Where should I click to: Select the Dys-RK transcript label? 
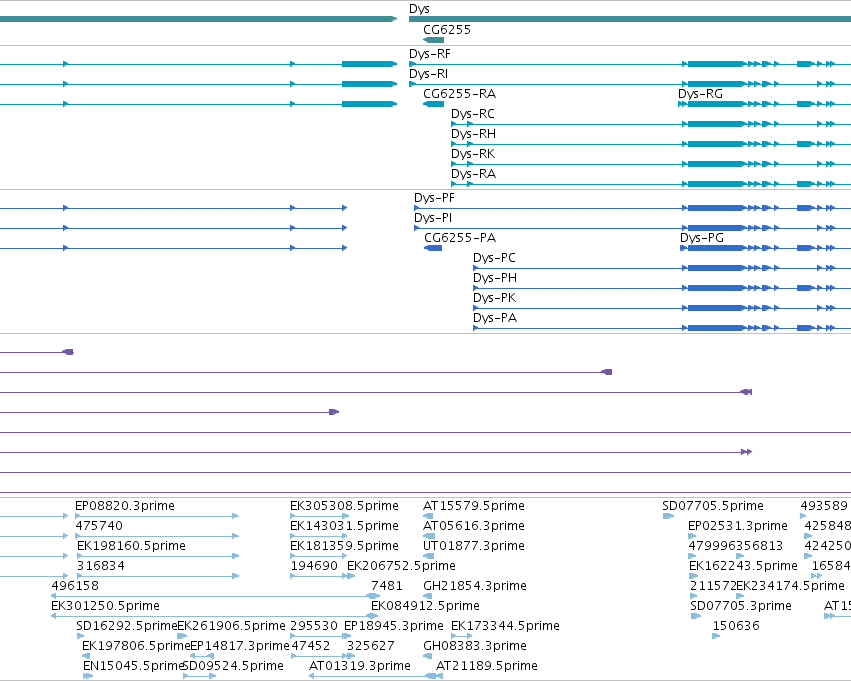tap(473, 154)
